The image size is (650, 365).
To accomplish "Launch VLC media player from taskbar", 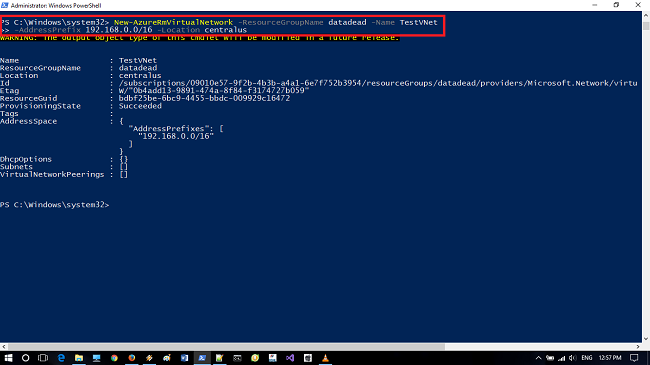I will (x=325, y=358).
